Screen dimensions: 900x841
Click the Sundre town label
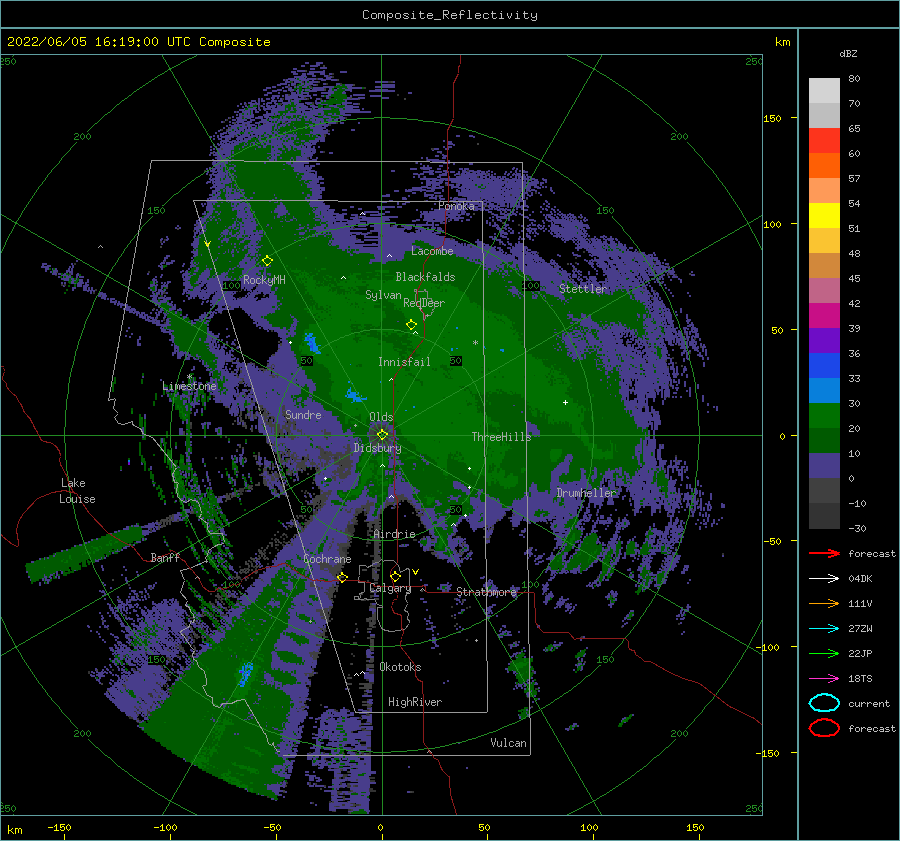[303, 414]
